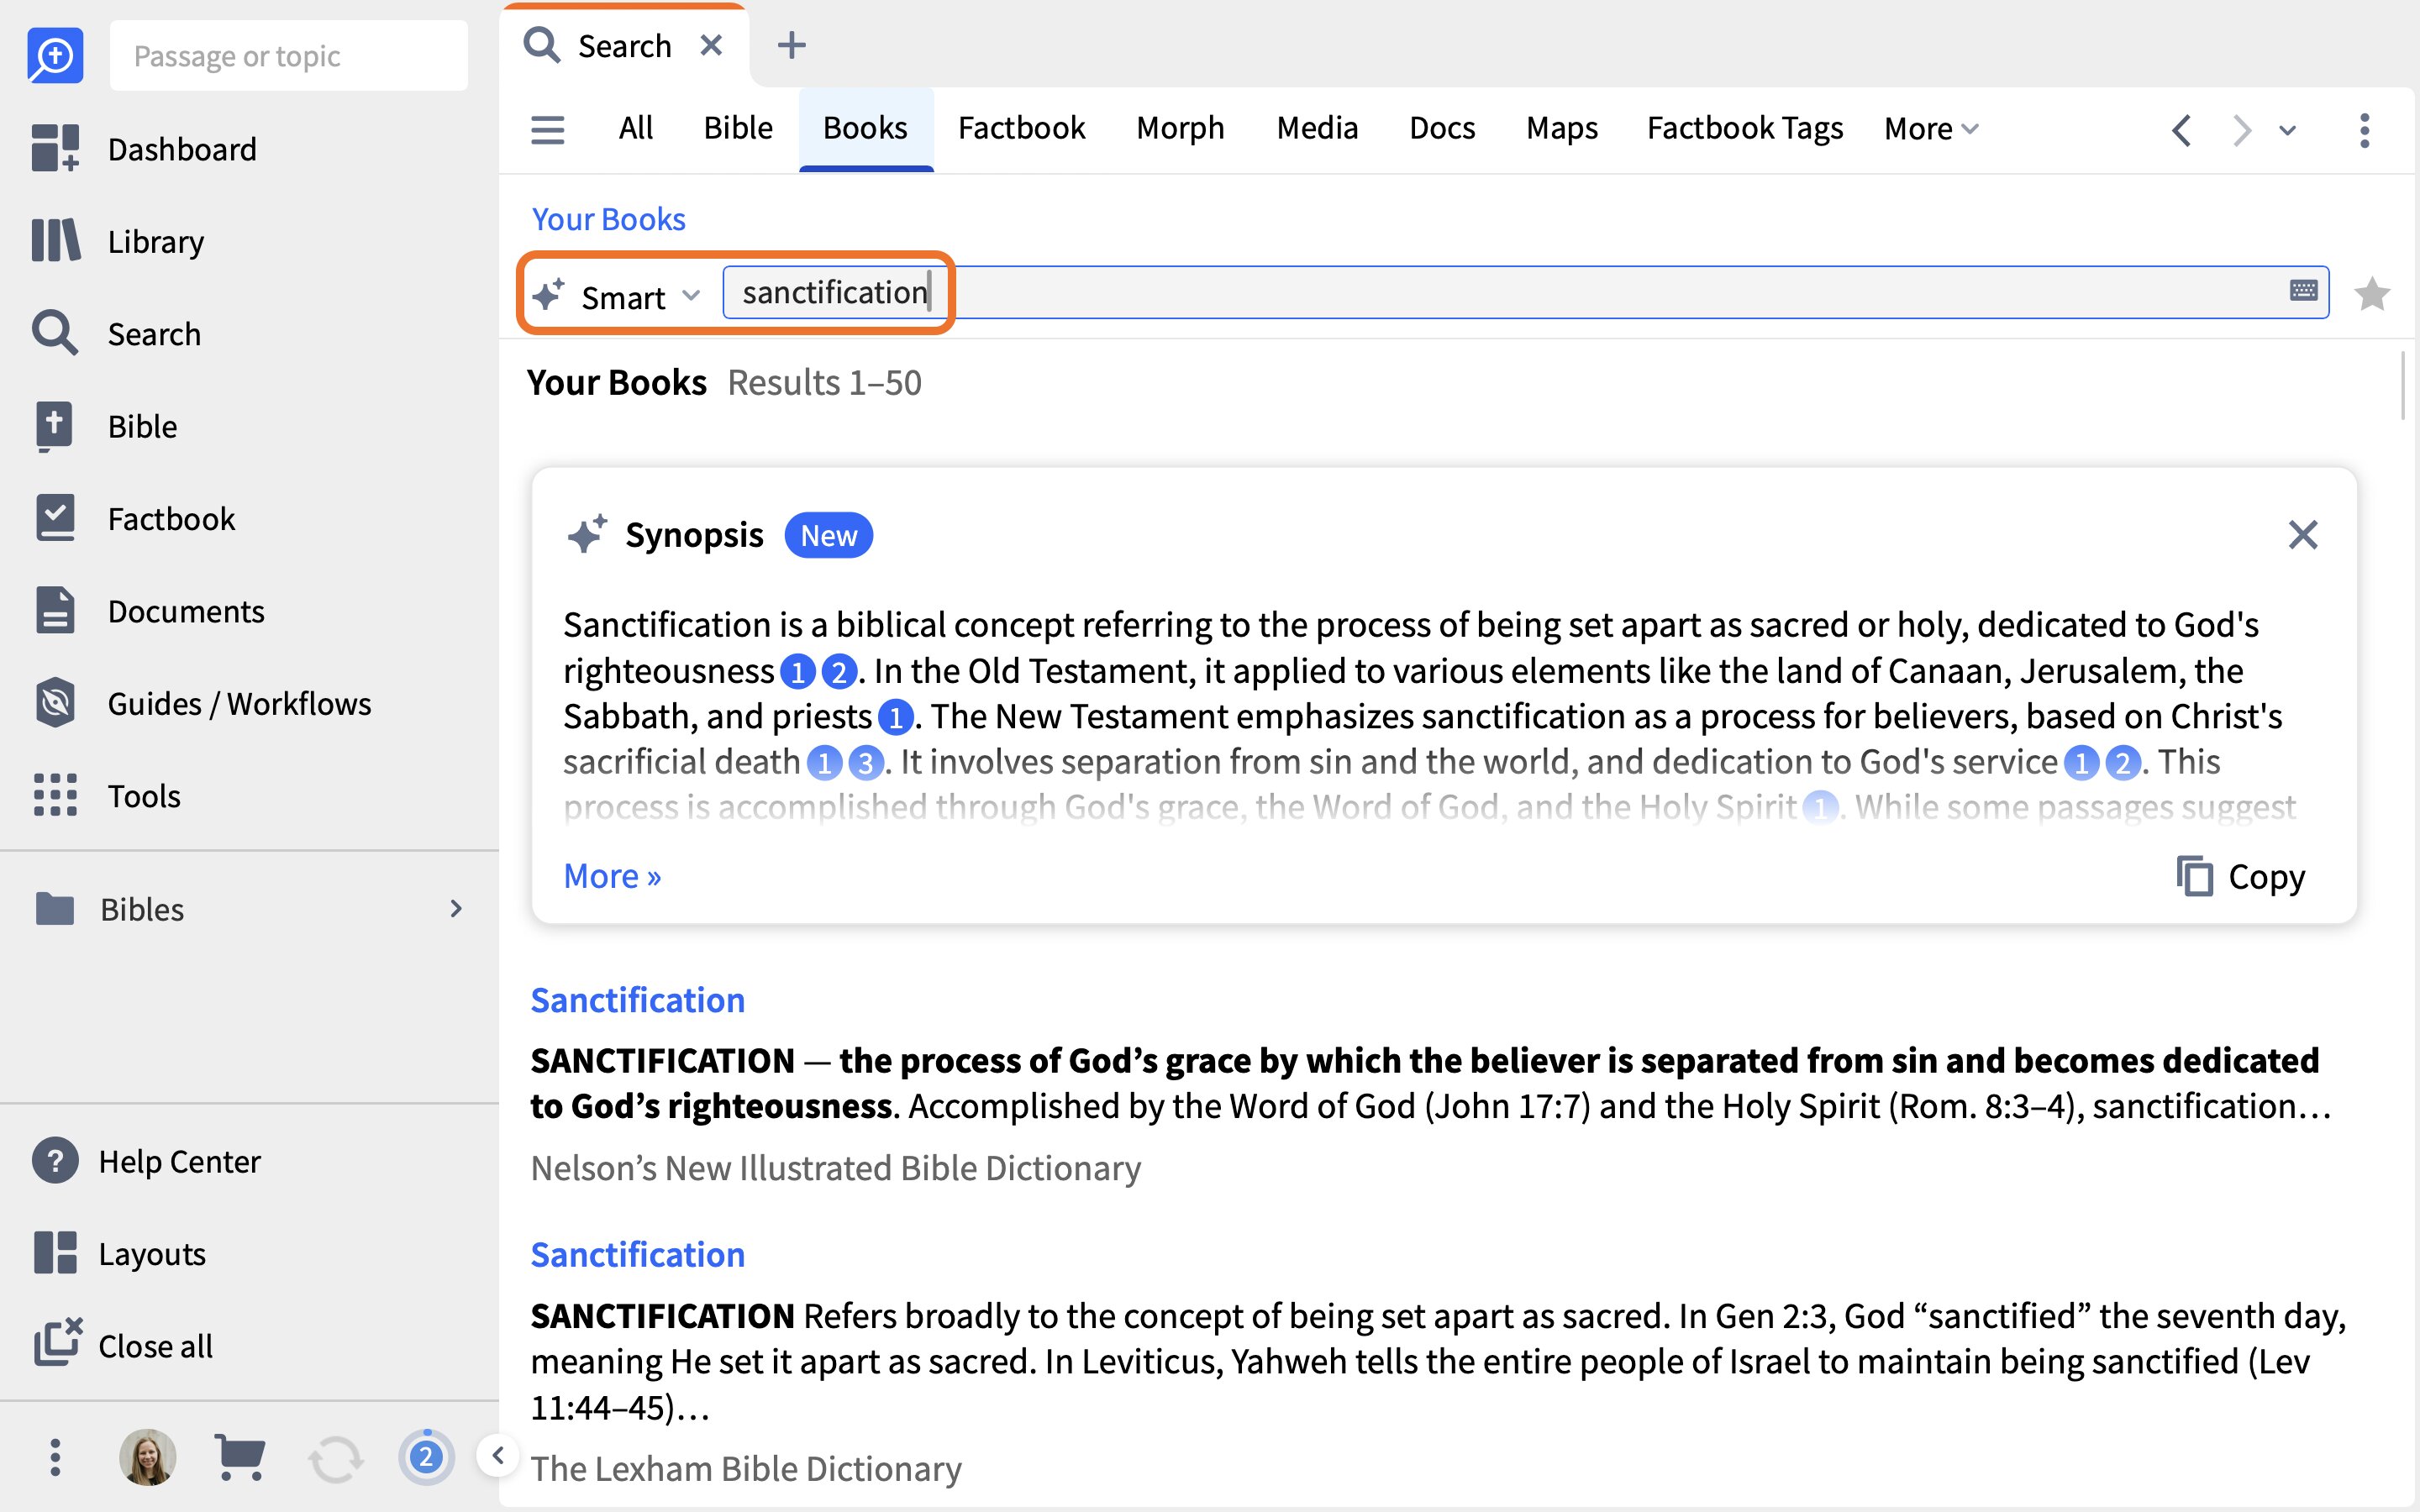The height and width of the screenshot is (1512, 2420).
Task: Open Sanctification result from Lexham Dictionary
Action: pyautogui.click(x=638, y=1254)
